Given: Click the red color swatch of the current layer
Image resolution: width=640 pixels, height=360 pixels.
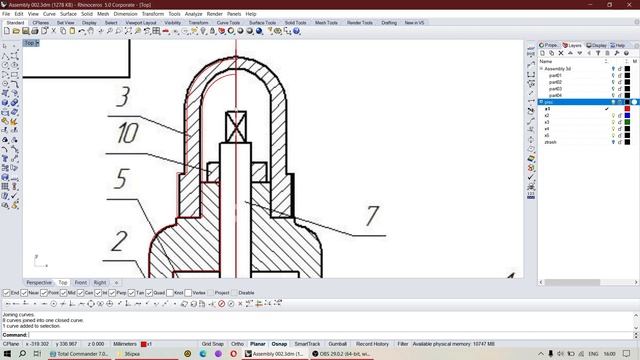Looking at the screenshot, I should [x=627, y=109].
